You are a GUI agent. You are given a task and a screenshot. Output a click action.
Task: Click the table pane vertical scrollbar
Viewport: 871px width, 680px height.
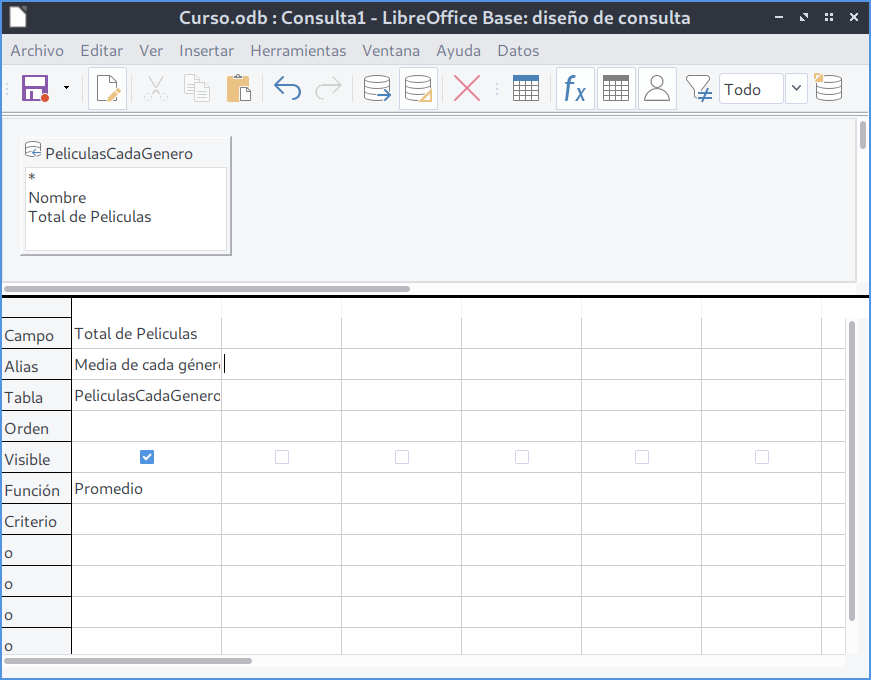click(x=862, y=135)
